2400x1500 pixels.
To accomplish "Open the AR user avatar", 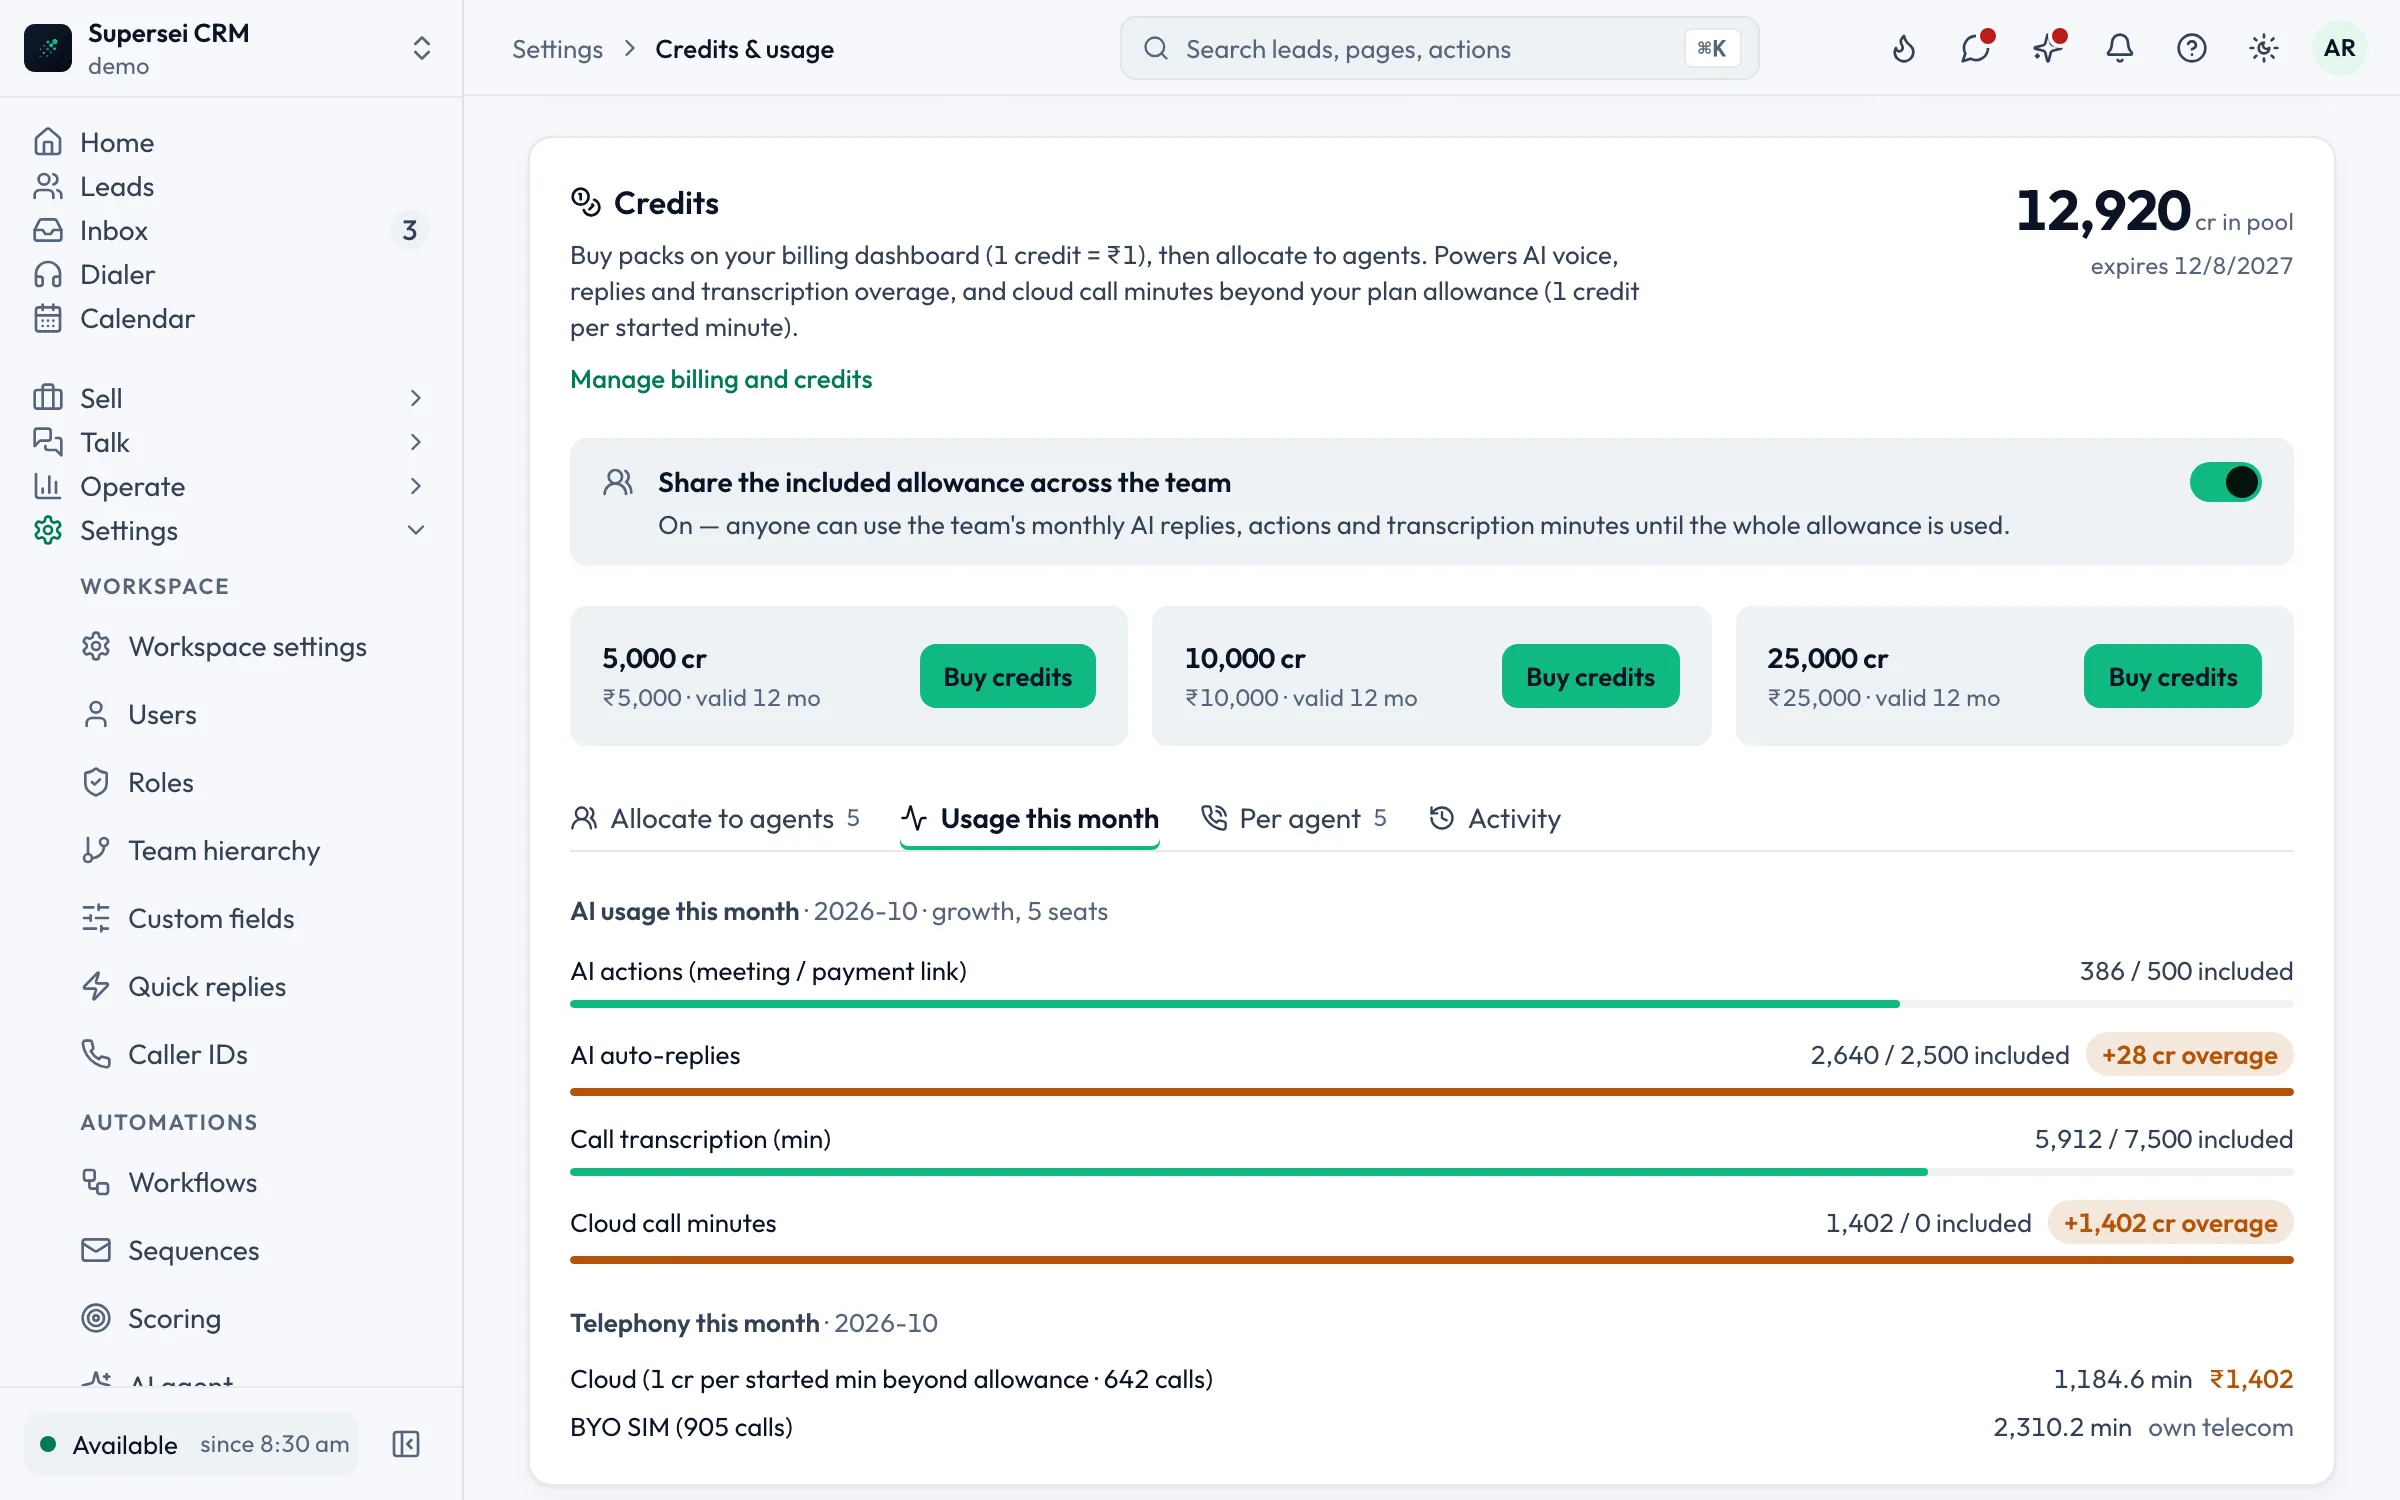I will pos(2339,48).
